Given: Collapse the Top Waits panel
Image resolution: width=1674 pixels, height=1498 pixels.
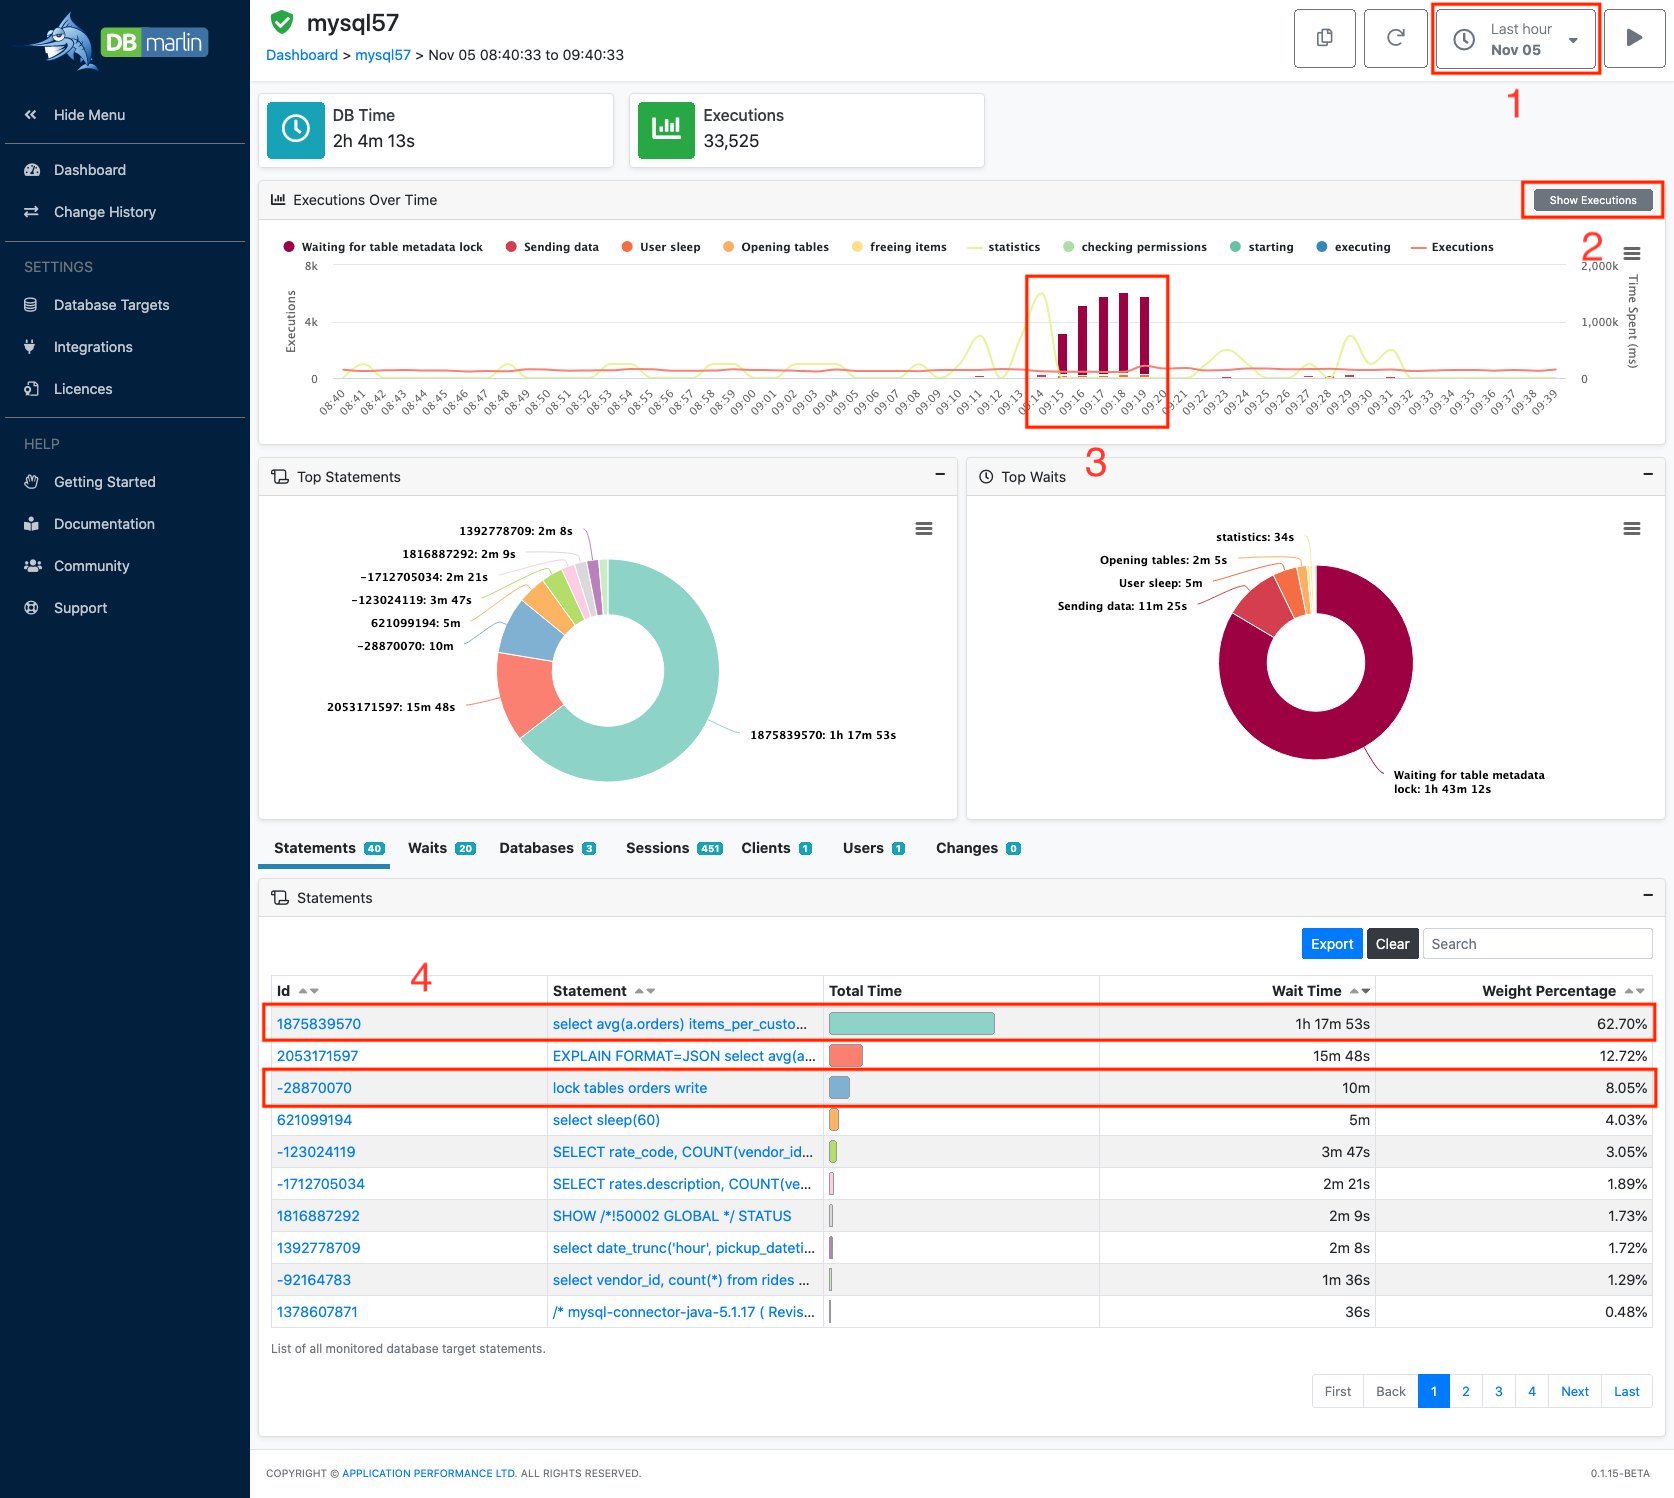Looking at the screenshot, I should pos(1648,474).
